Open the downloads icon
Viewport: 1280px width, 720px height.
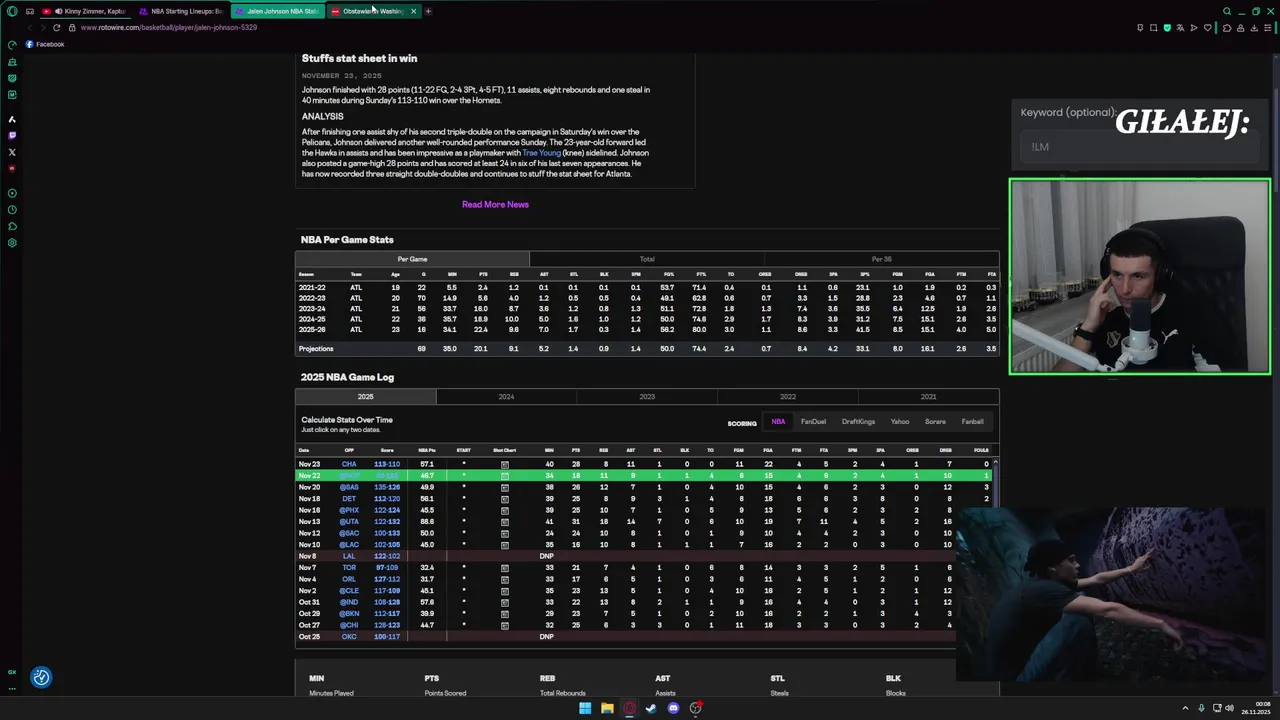click(x=1254, y=27)
